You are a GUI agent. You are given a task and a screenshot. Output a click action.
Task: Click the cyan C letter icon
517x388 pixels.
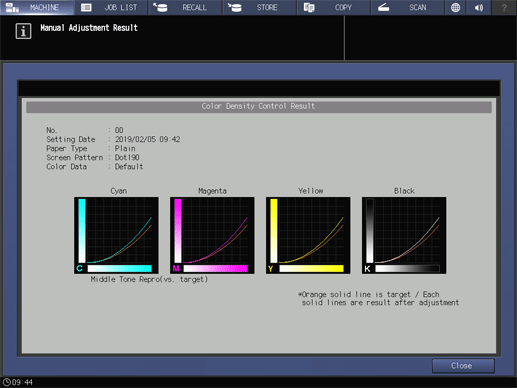click(x=79, y=268)
